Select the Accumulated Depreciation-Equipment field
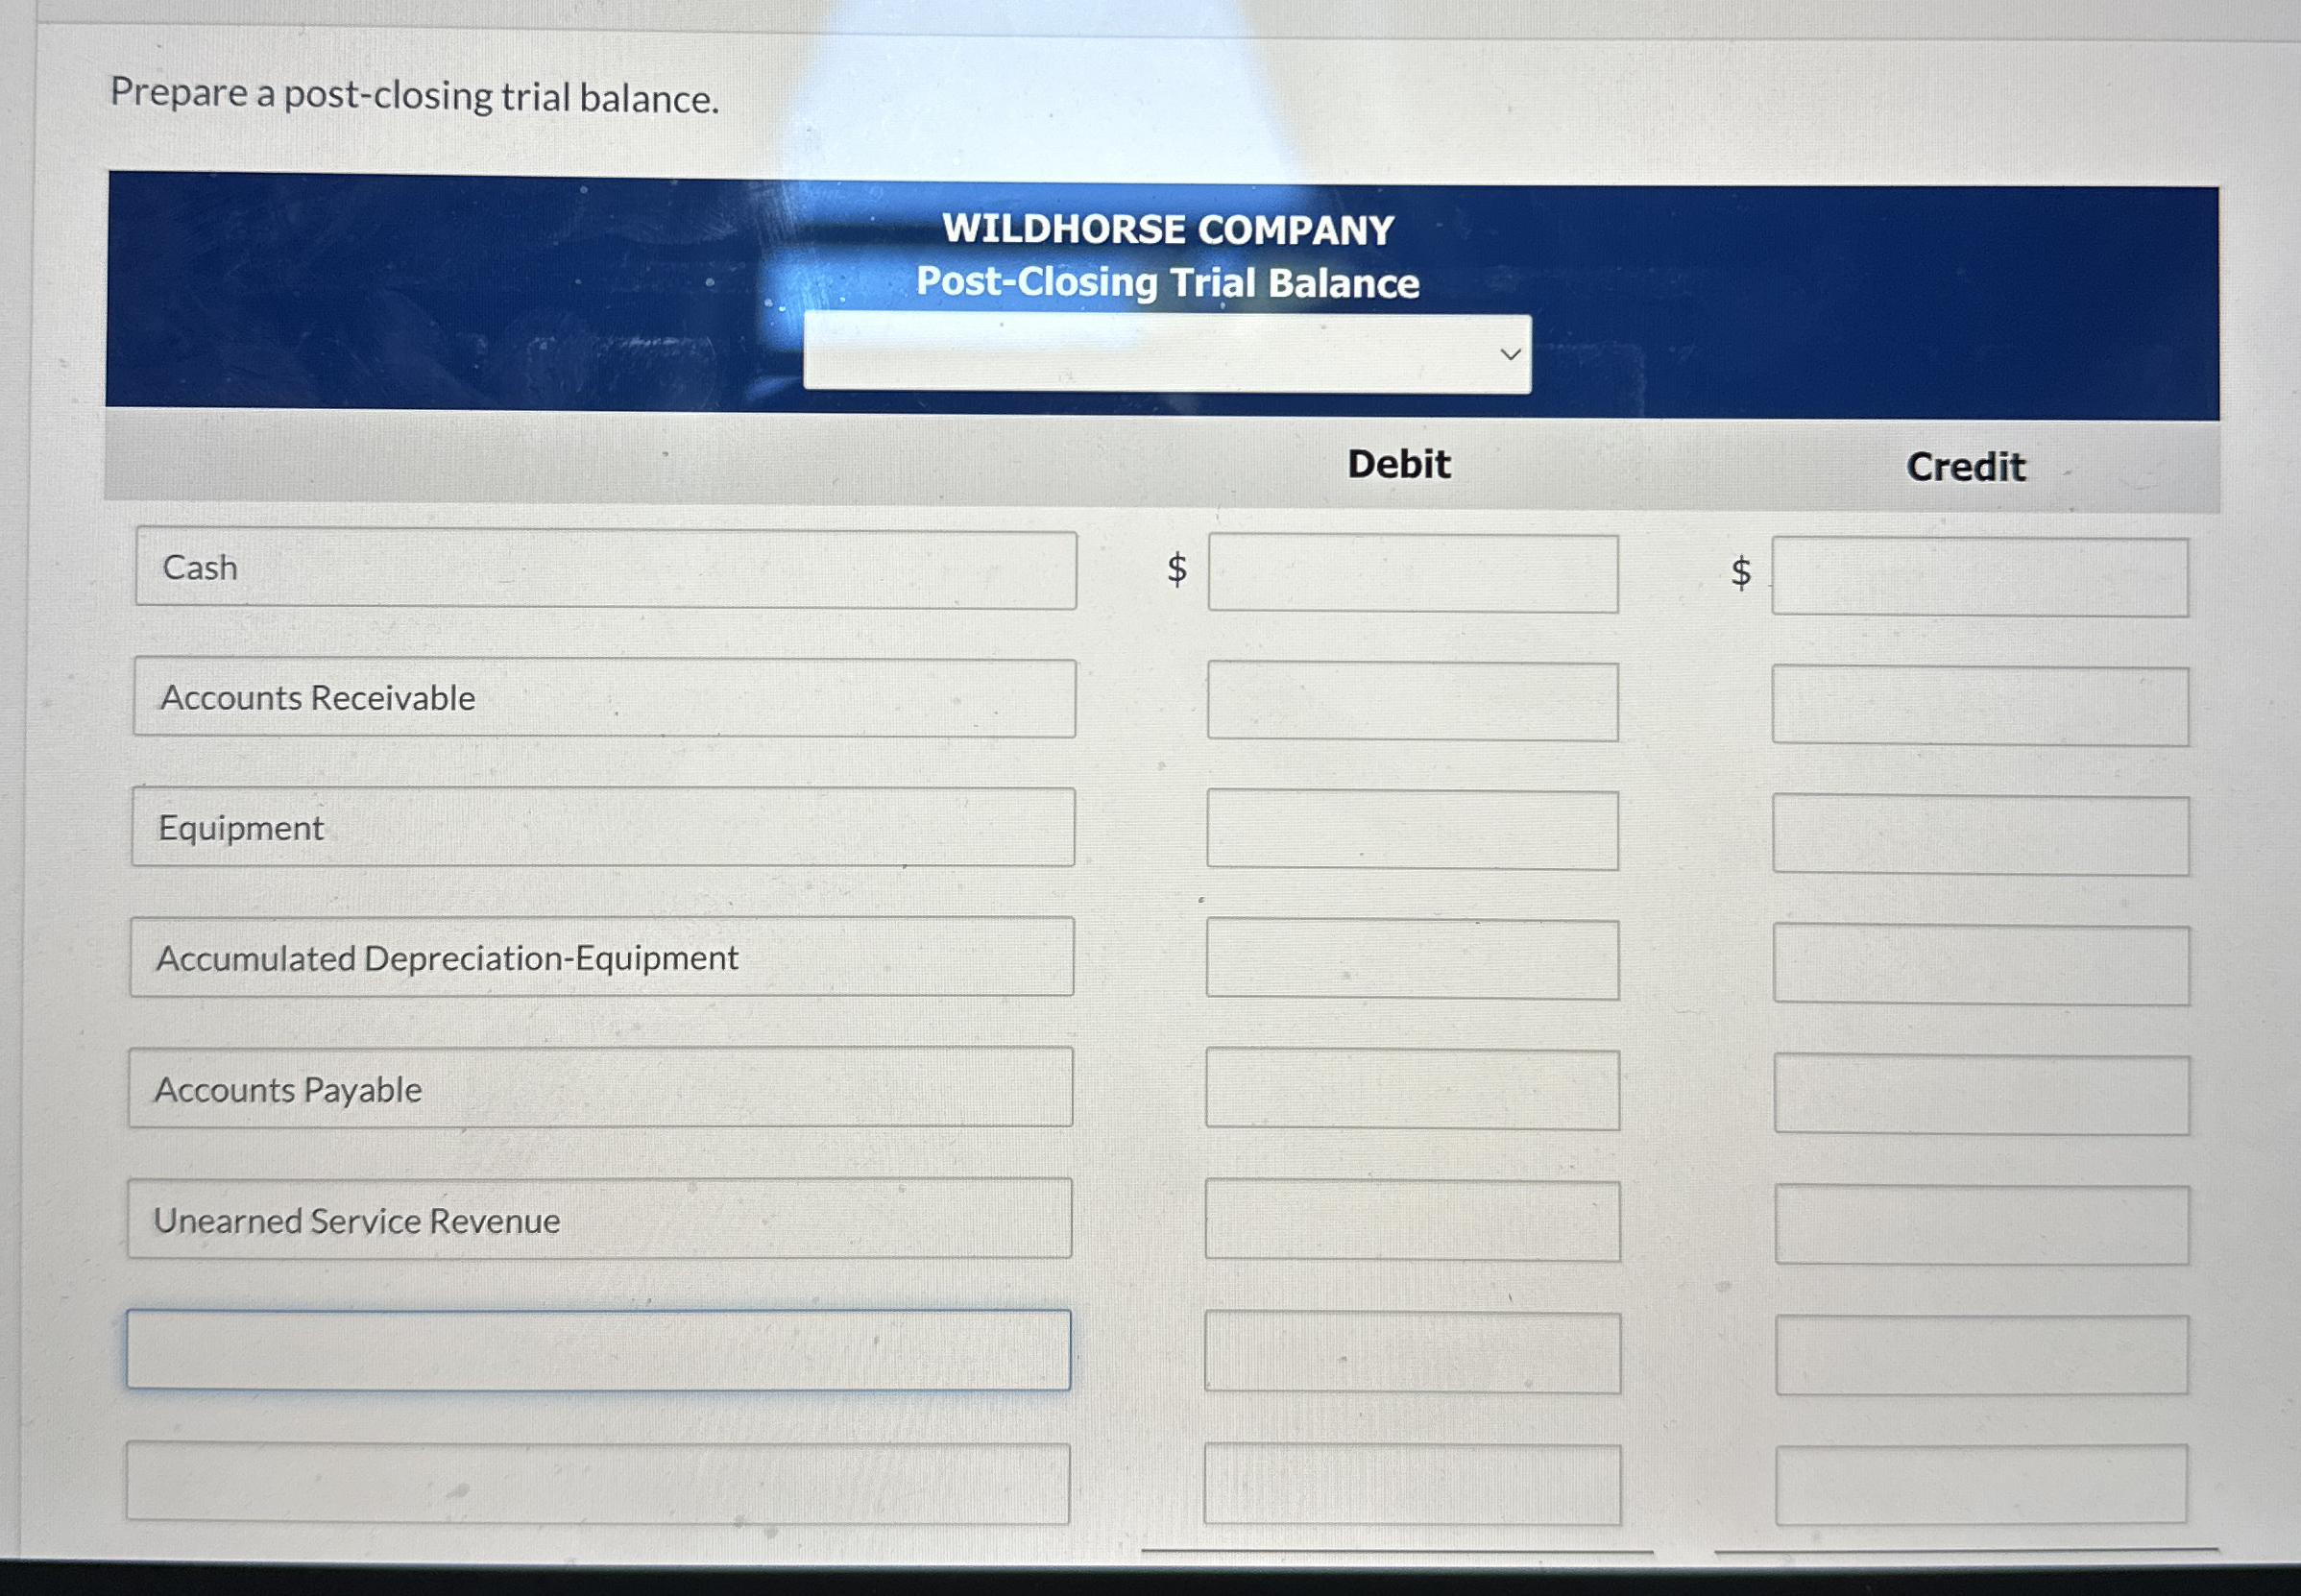 [x=600, y=958]
